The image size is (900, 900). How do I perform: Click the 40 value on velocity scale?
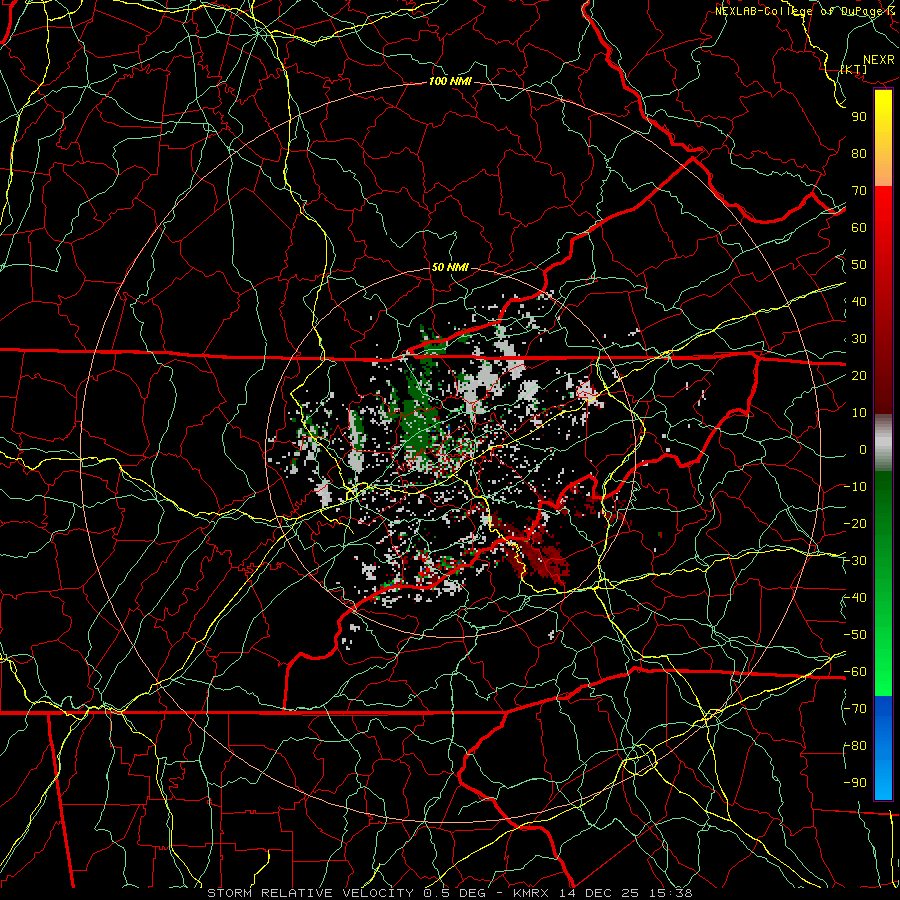tap(859, 301)
